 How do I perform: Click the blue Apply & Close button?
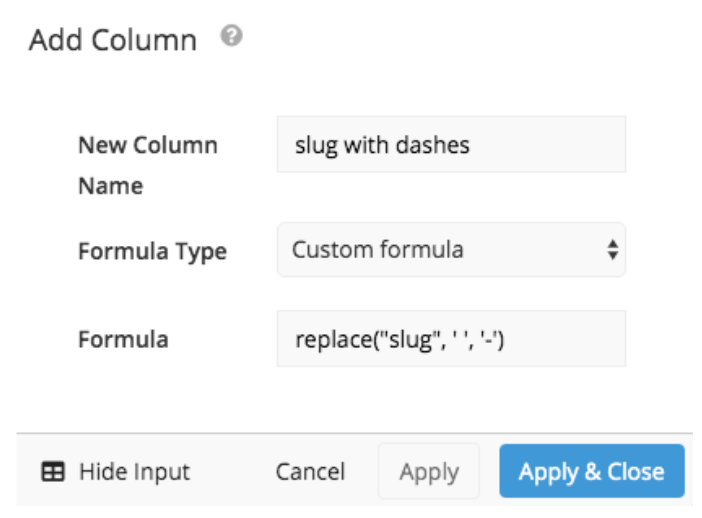pyautogui.click(x=592, y=471)
